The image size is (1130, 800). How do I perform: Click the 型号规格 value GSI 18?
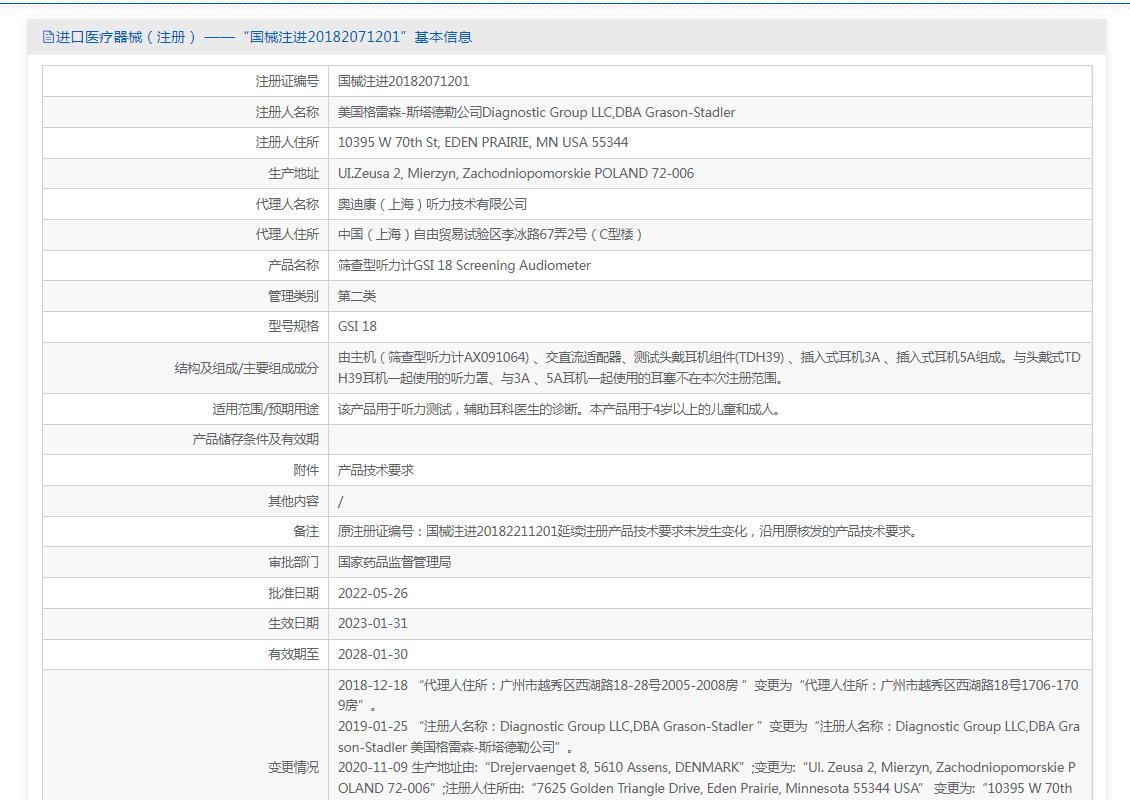[357, 326]
